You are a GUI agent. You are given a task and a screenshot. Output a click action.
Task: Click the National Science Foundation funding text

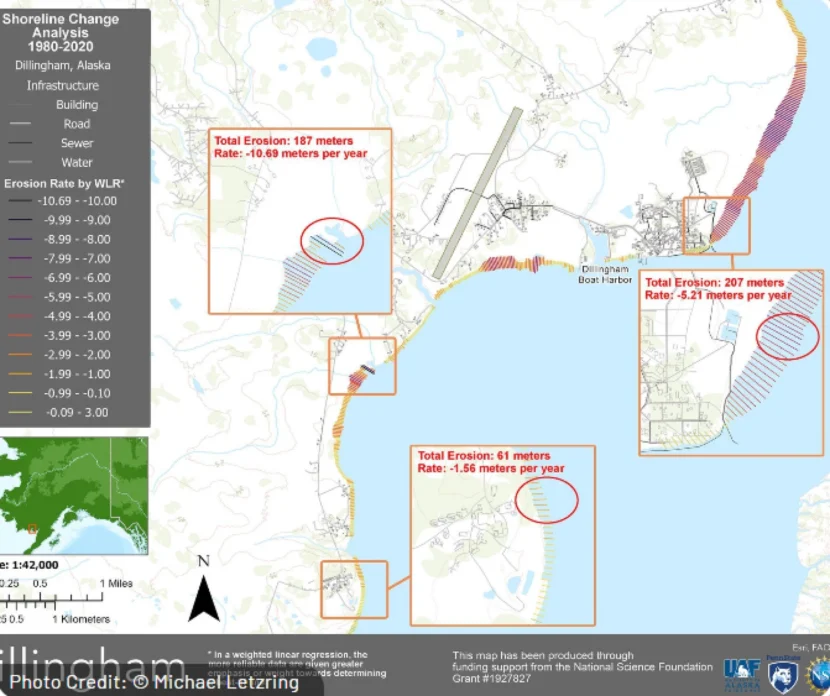582,667
